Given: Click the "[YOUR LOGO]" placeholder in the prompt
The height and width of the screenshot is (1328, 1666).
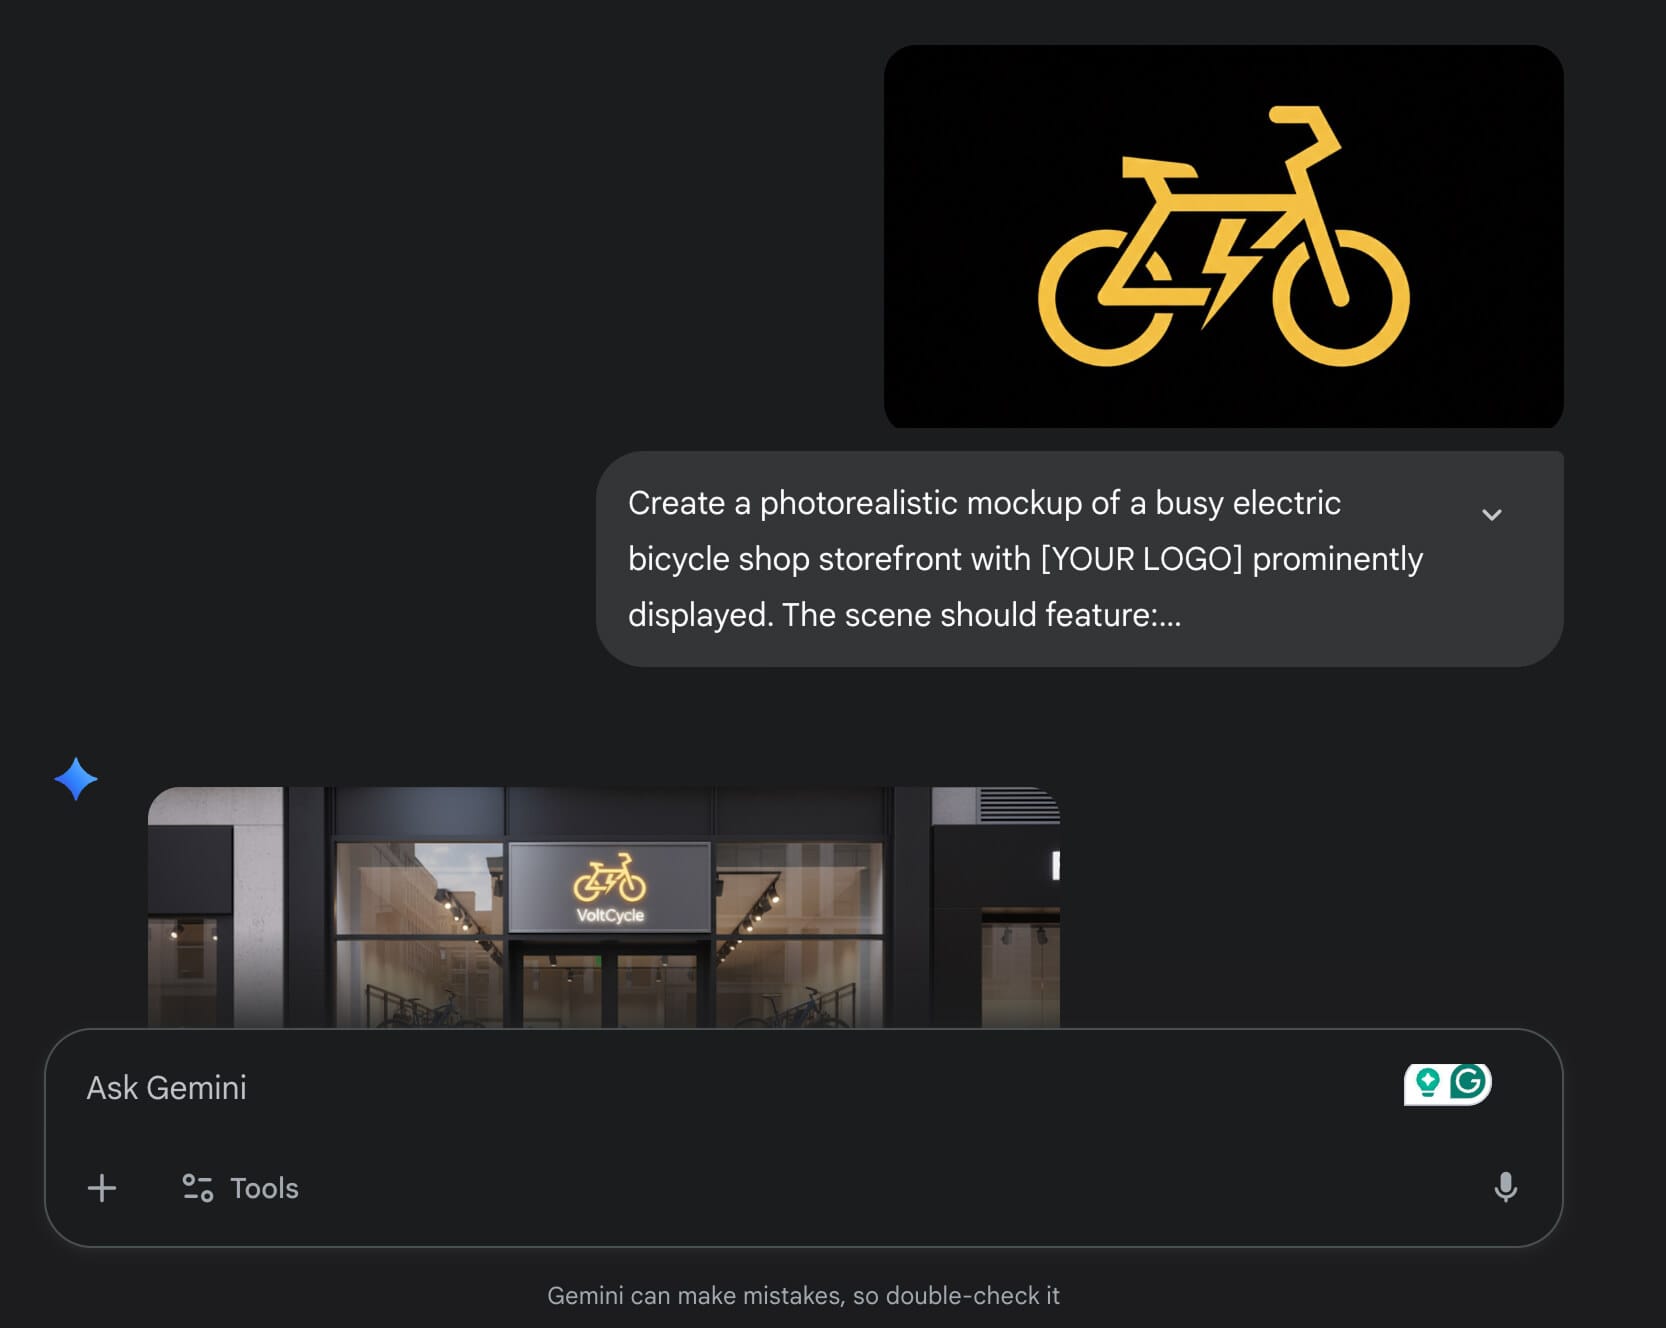Looking at the screenshot, I should [x=1141, y=559].
